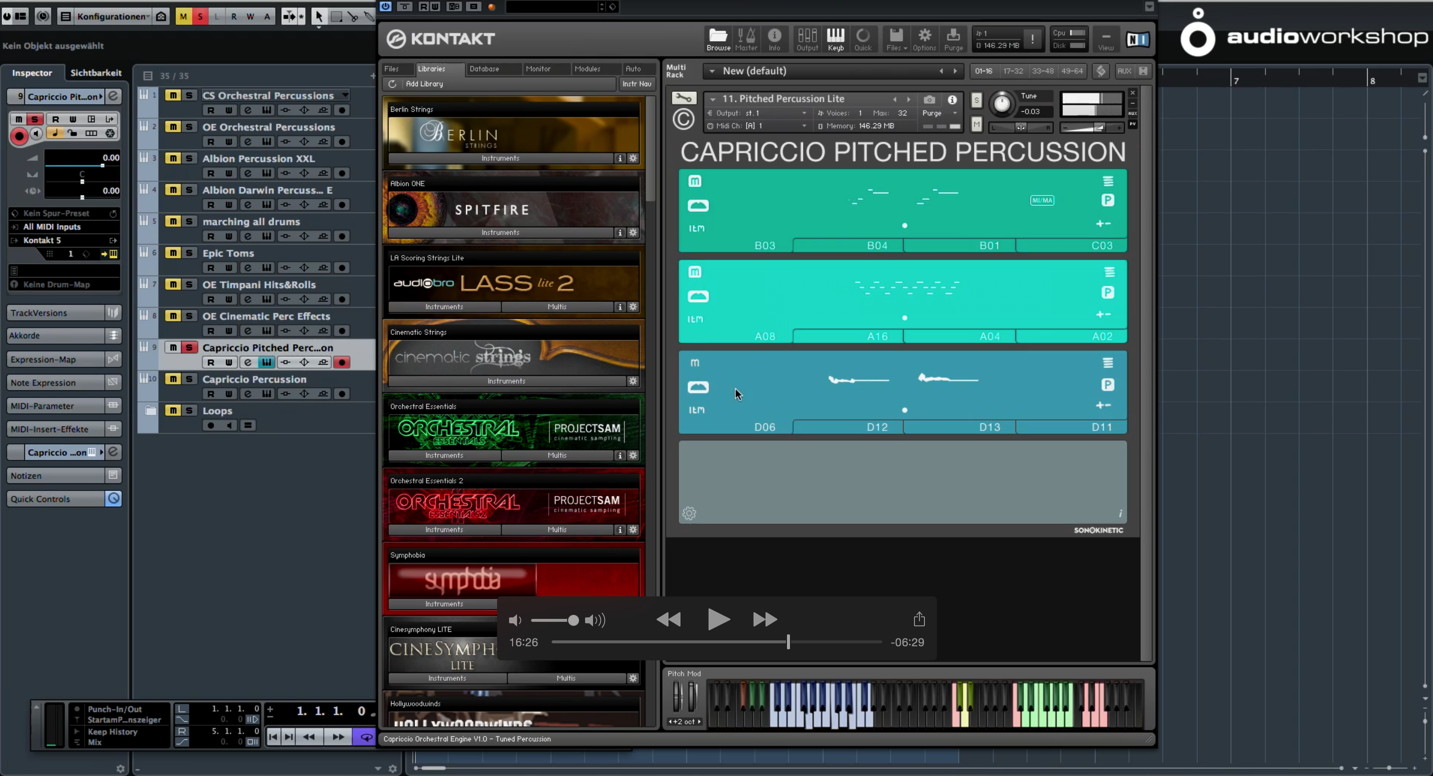Click the camera snapshot icon on the instrument header

tap(930, 99)
